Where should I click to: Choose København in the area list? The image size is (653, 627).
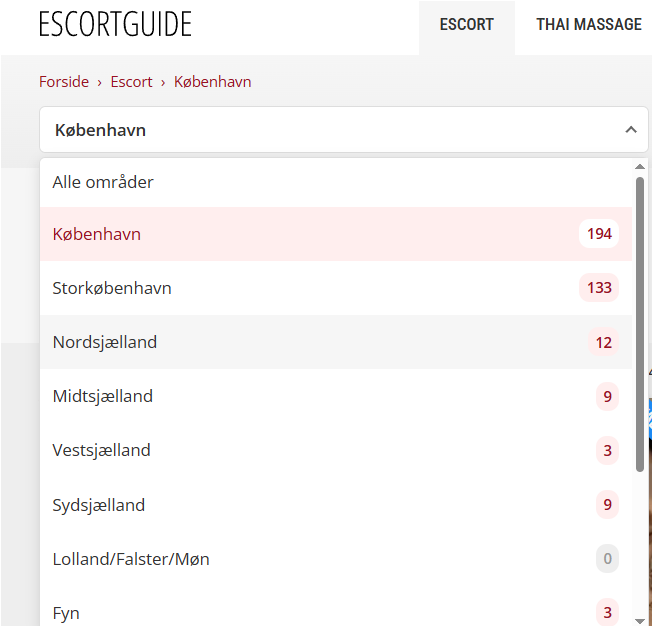[336, 234]
